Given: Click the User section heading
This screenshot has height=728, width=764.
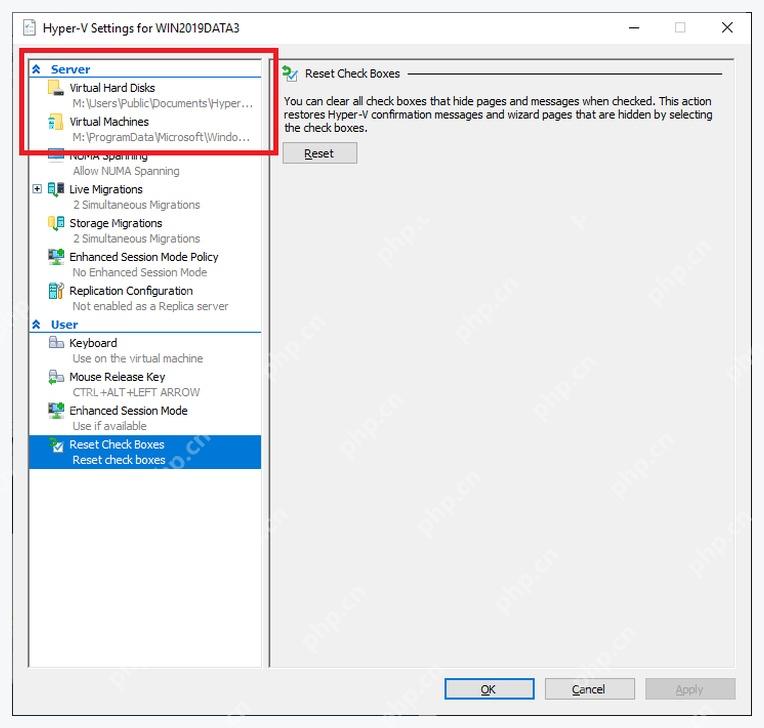Looking at the screenshot, I should tap(64, 325).
